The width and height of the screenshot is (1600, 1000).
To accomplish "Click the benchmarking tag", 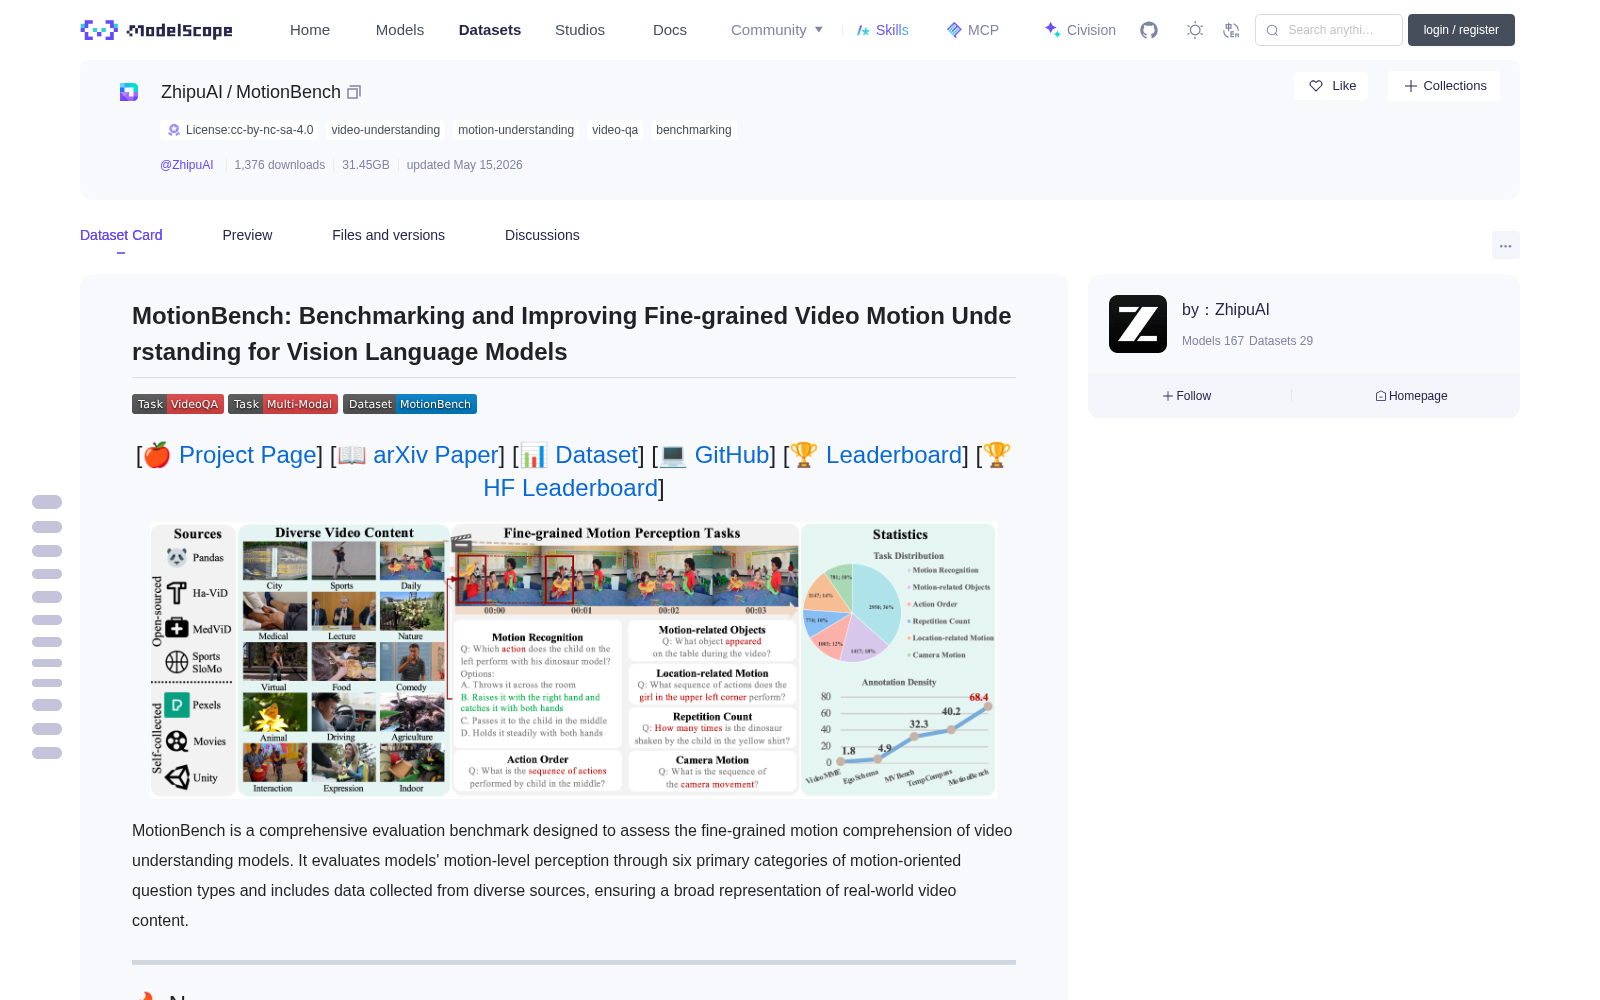I will pyautogui.click(x=694, y=130).
